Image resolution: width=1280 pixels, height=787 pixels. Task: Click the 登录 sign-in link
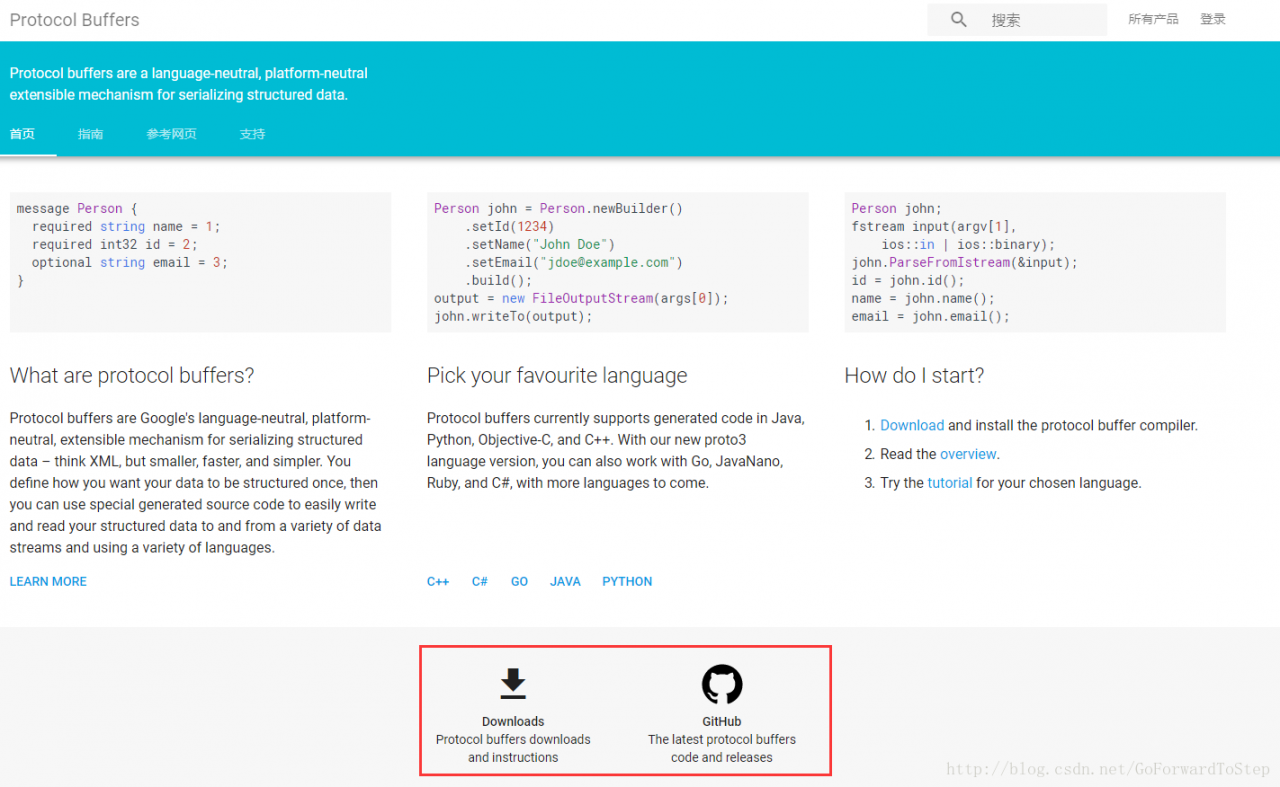coord(1213,19)
